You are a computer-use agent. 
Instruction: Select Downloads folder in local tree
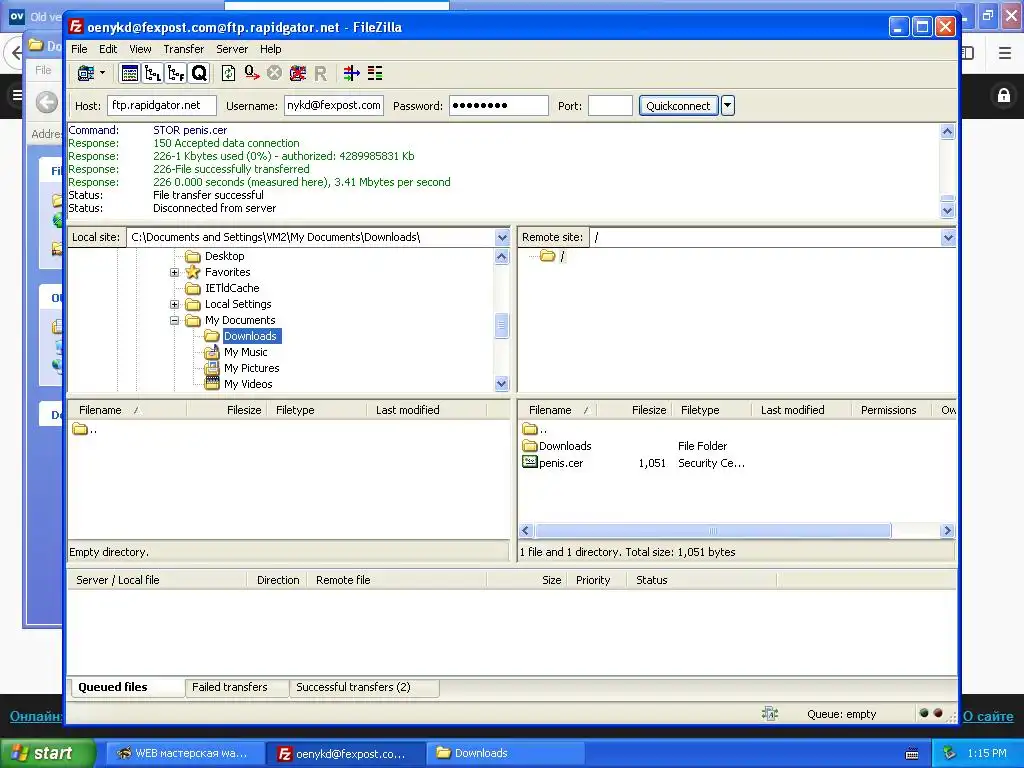251,336
